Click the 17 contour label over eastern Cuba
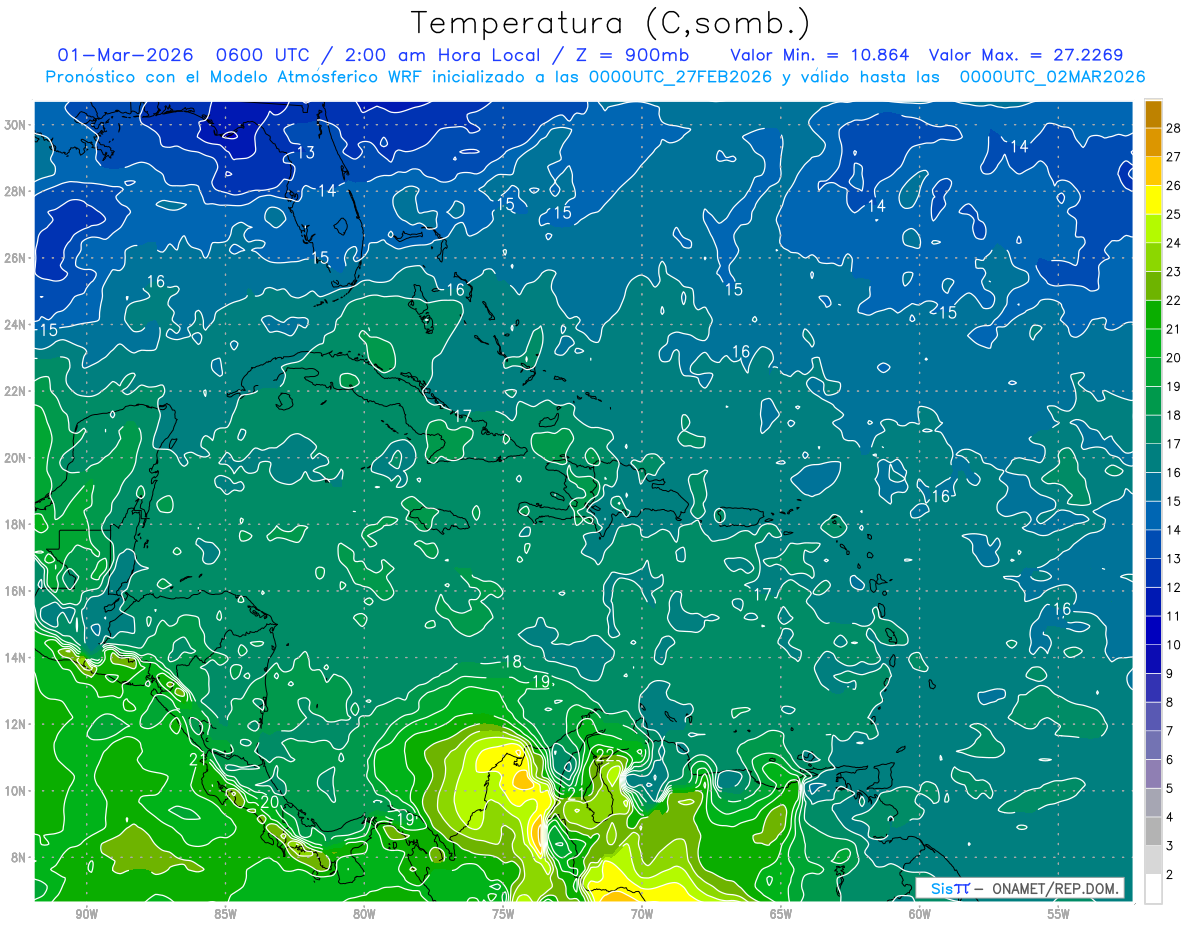This screenshot has width=1200, height=927. coord(461,416)
